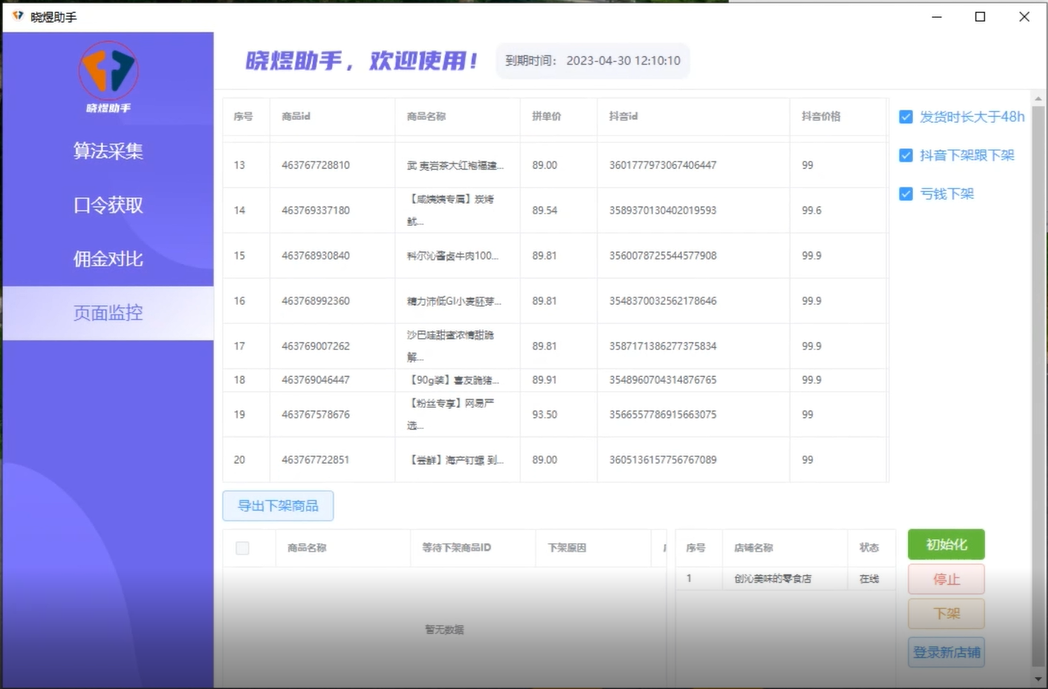
Task: Disable the 亏钱下架 checkbox
Action: click(906, 194)
